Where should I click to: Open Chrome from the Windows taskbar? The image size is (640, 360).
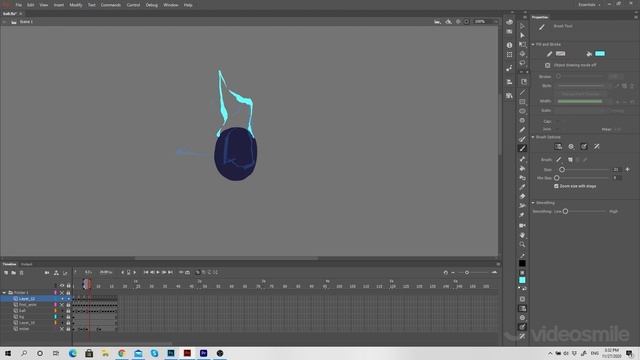tap(122, 353)
